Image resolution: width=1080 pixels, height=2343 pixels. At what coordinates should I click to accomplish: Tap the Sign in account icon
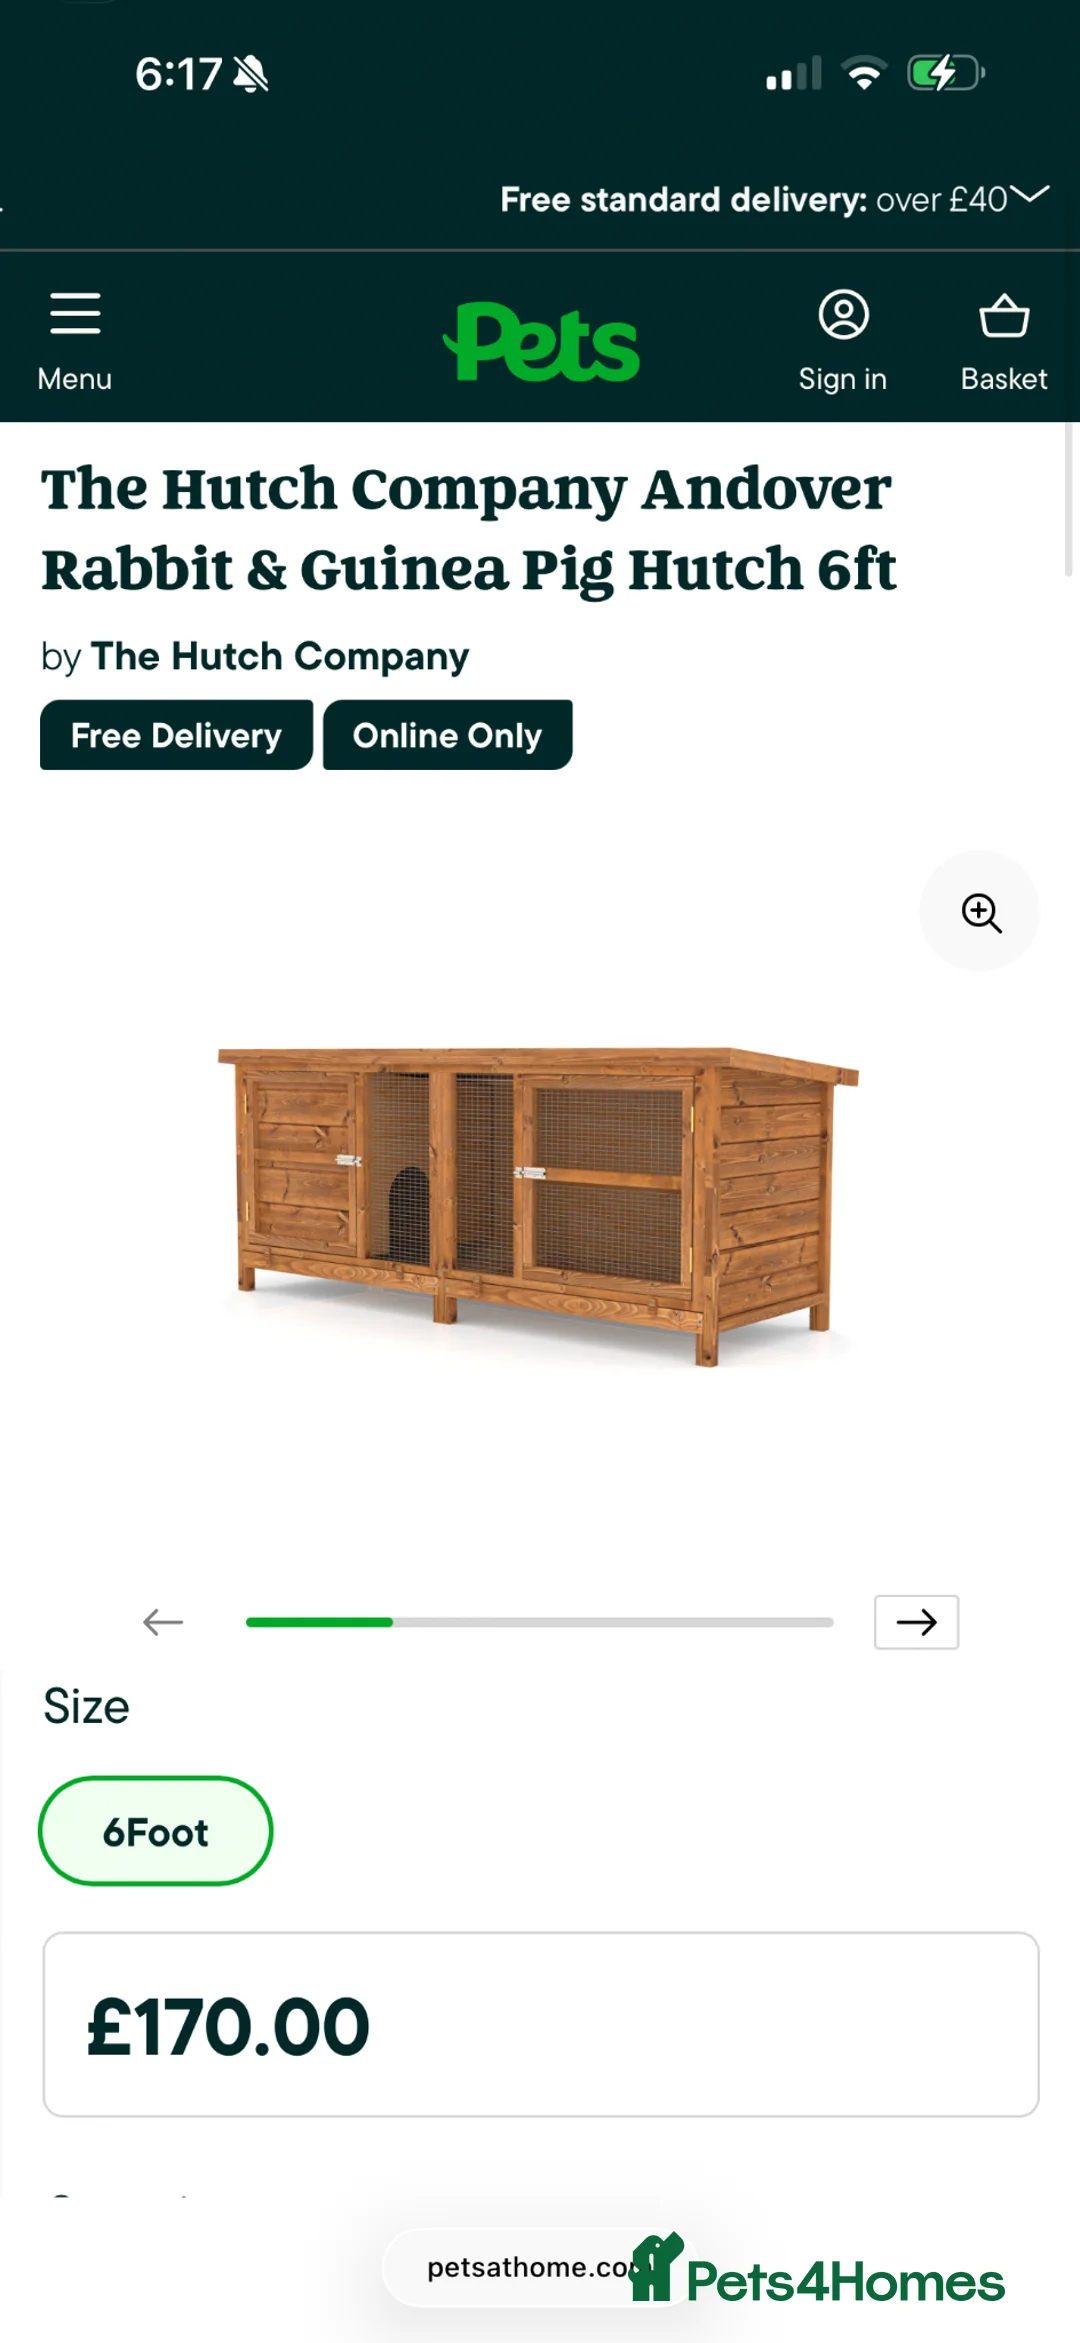tap(843, 315)
